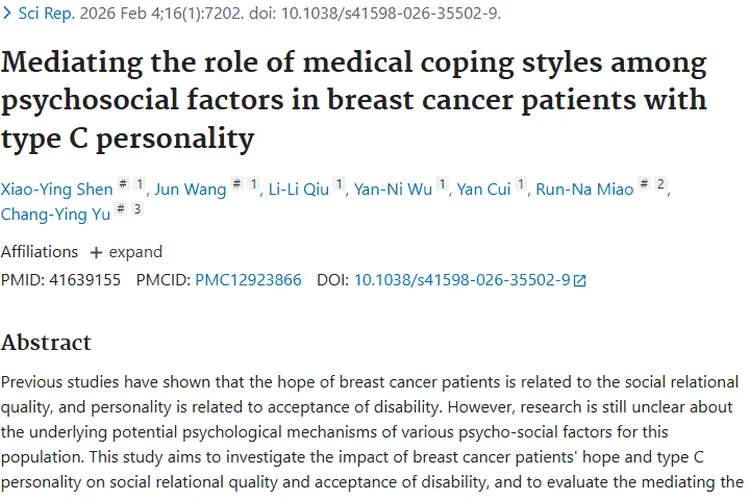Show affiliation 2 beside Run-Na Miao

661,185
